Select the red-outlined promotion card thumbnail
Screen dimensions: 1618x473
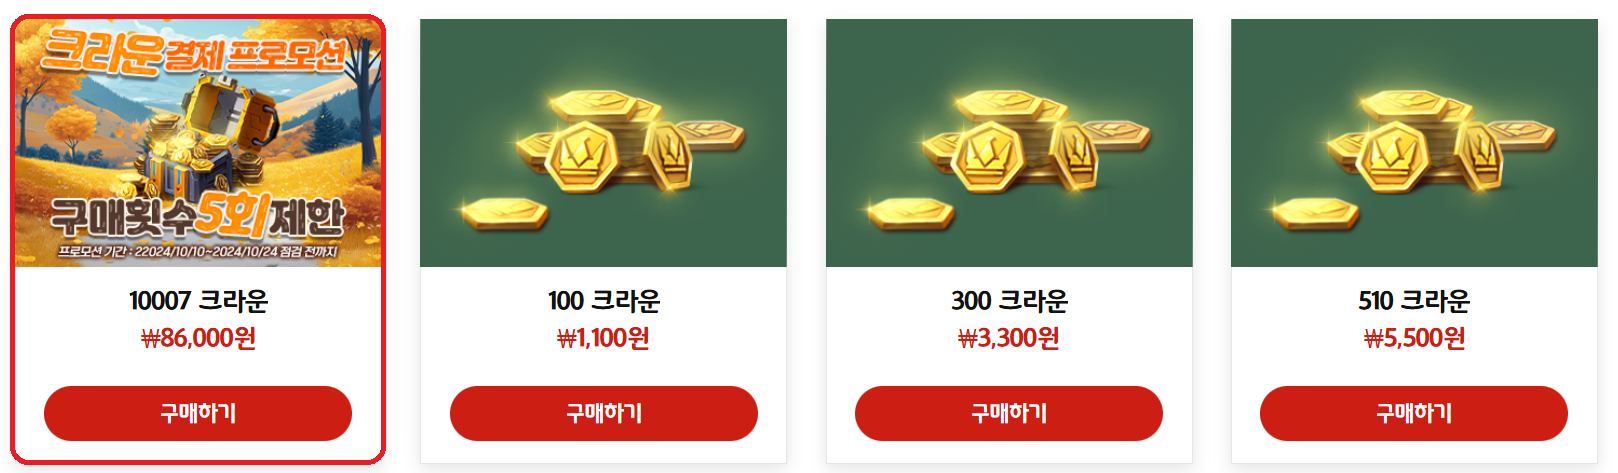tap(198, 143)
